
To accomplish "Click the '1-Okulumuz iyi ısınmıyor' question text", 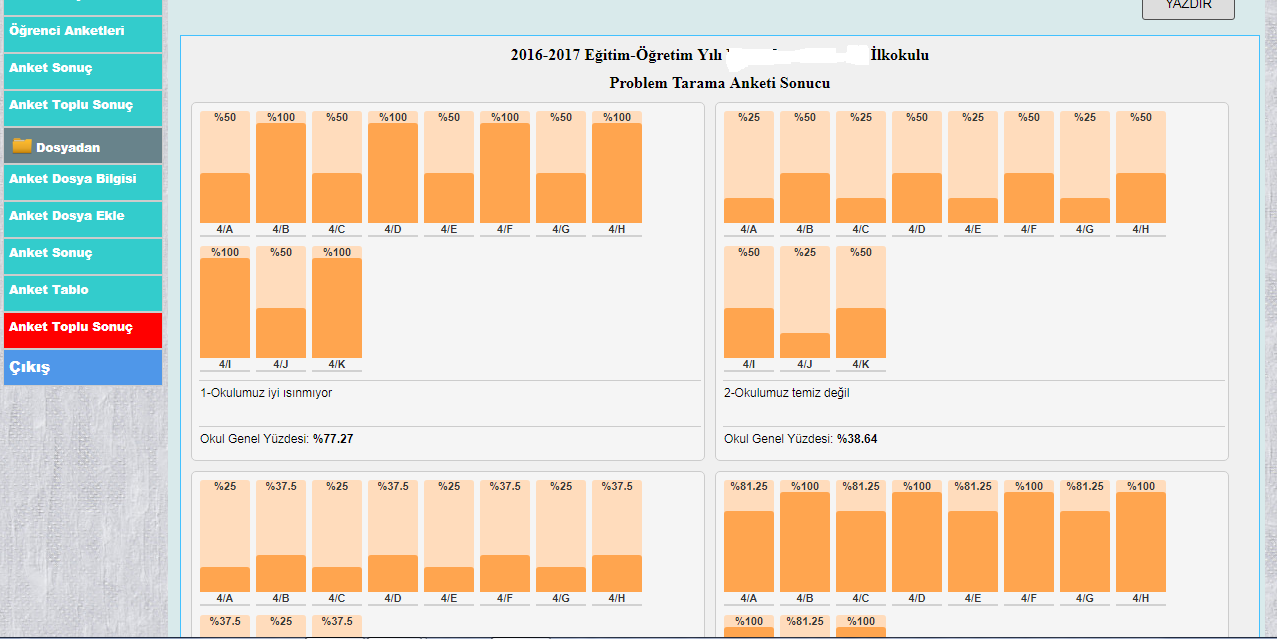I will pyautogui.click(x=266, y=393).
